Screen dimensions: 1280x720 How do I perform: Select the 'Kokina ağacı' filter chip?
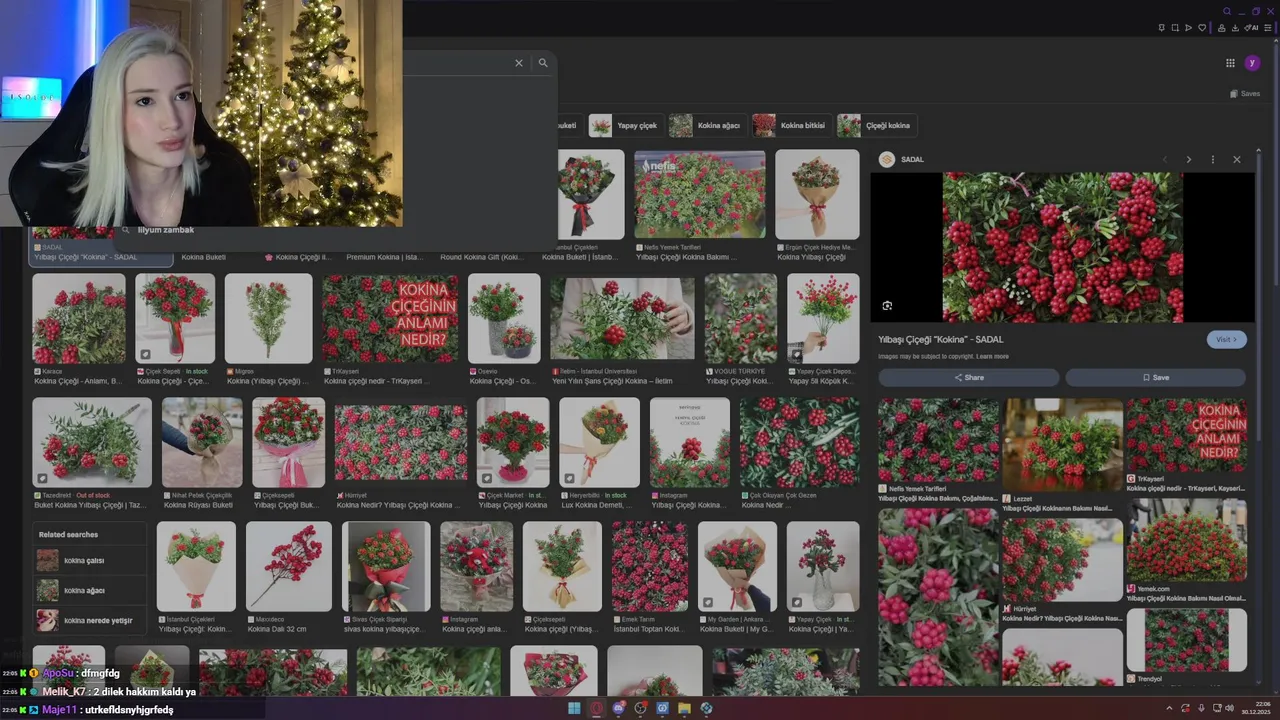(x=706, y=125)
